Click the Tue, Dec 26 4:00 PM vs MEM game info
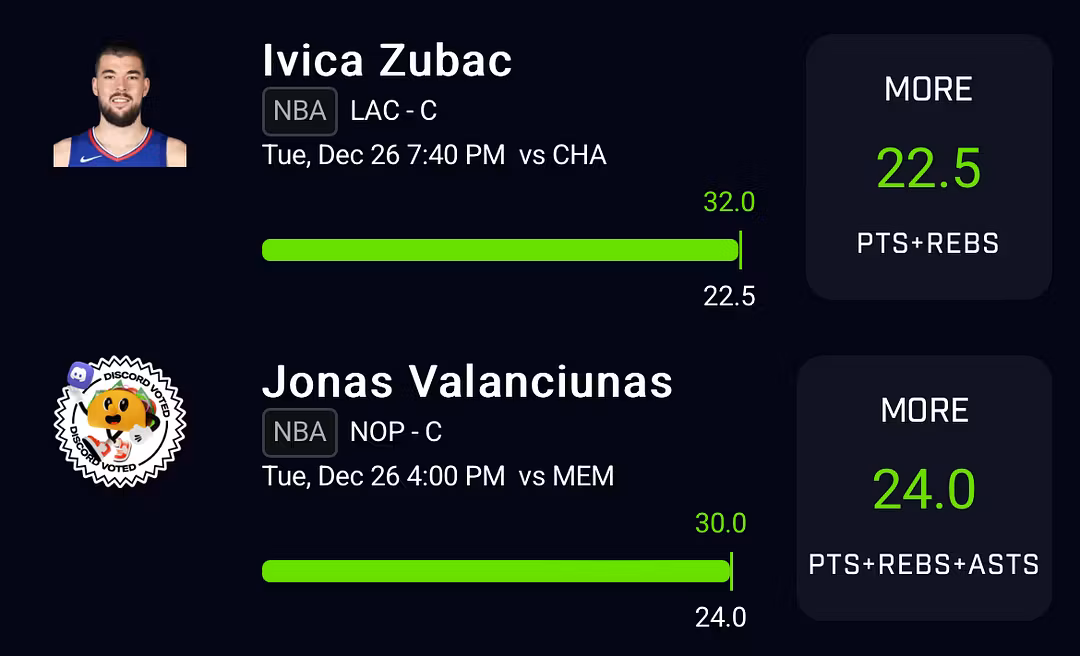 coord(437,476)
